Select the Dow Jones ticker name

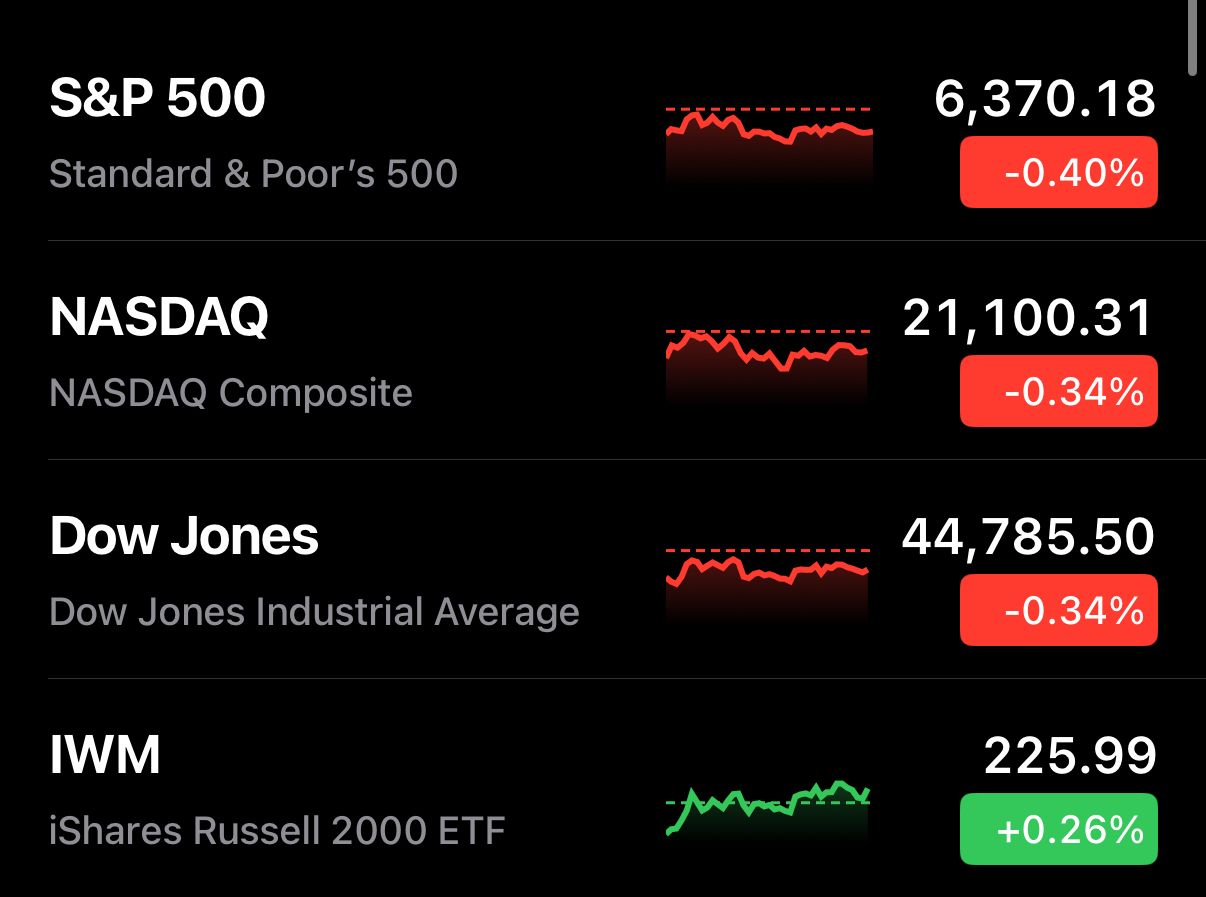tap(184, 537)
